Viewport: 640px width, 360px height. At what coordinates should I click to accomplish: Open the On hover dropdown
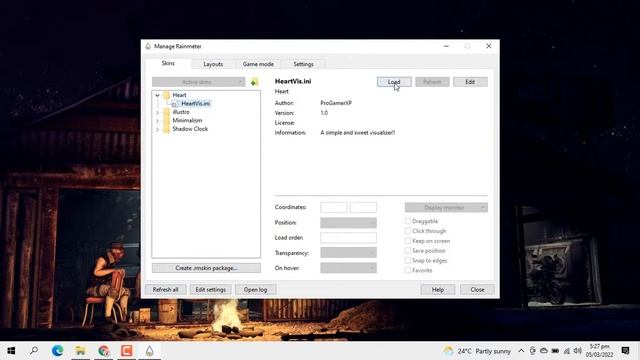coord(349,268)
